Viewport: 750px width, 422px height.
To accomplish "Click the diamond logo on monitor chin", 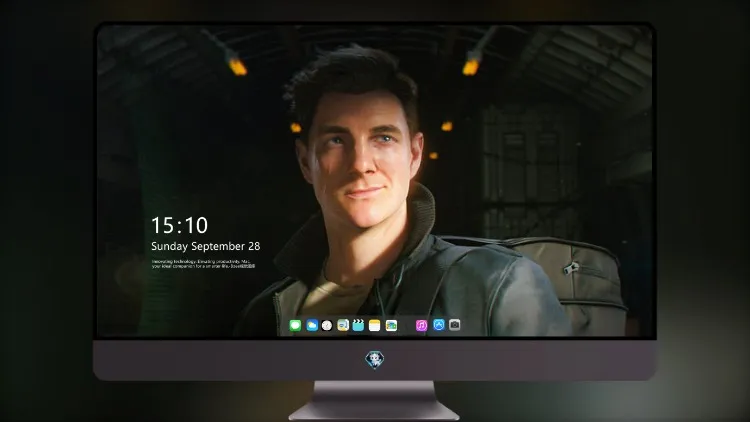I will [x=375, y=360].
